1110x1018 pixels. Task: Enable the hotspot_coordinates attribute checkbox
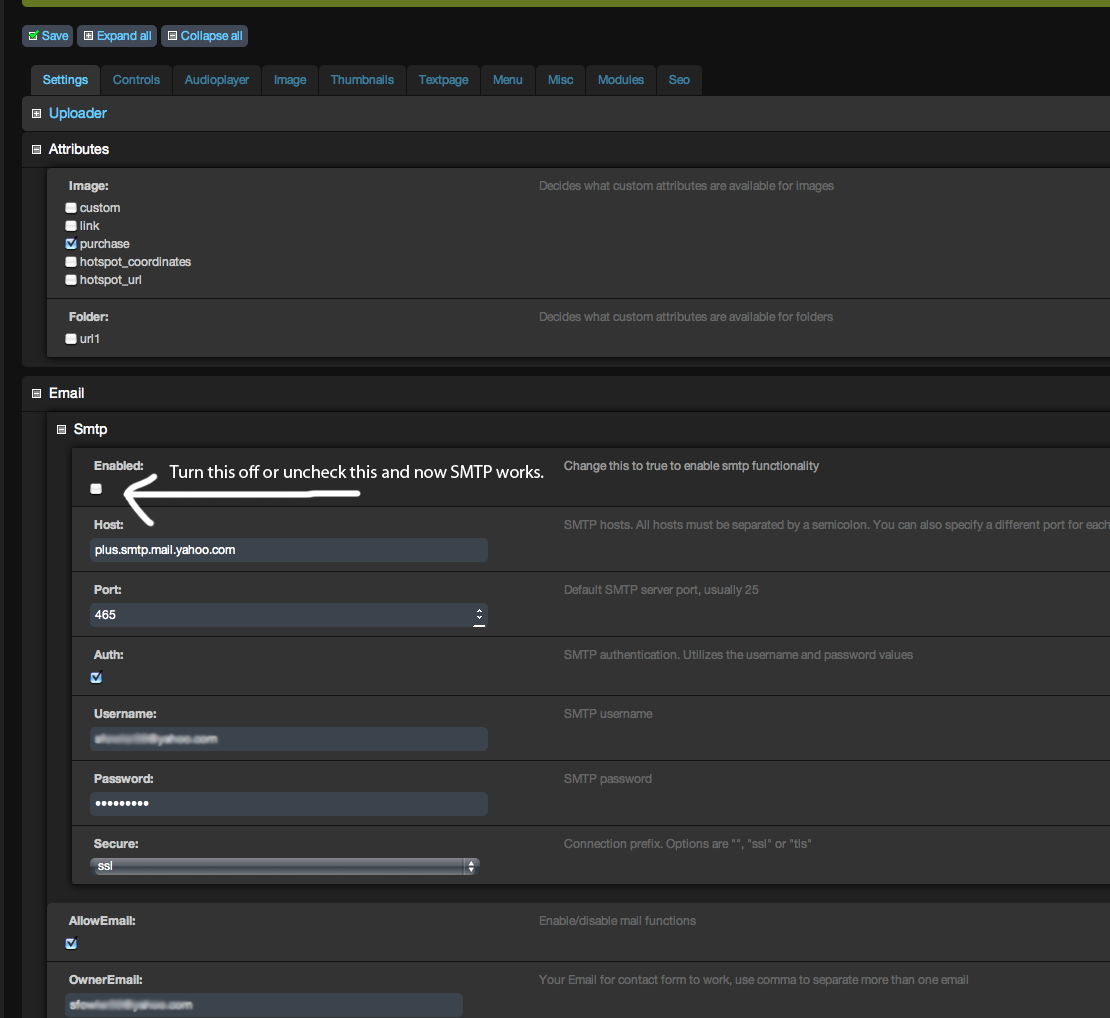[x=71, y=262]
